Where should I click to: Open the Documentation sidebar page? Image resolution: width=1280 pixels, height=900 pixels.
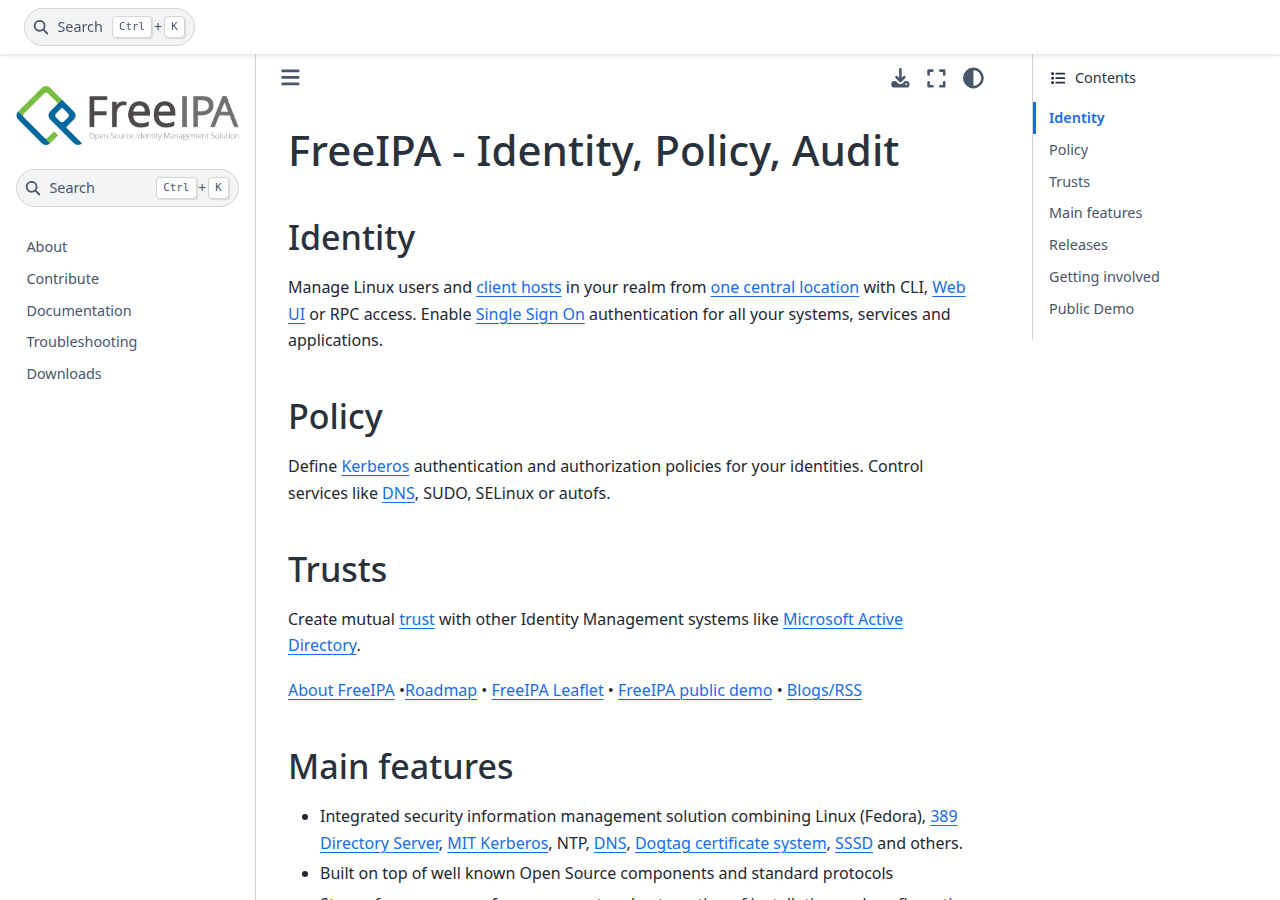tap(79, 311)
